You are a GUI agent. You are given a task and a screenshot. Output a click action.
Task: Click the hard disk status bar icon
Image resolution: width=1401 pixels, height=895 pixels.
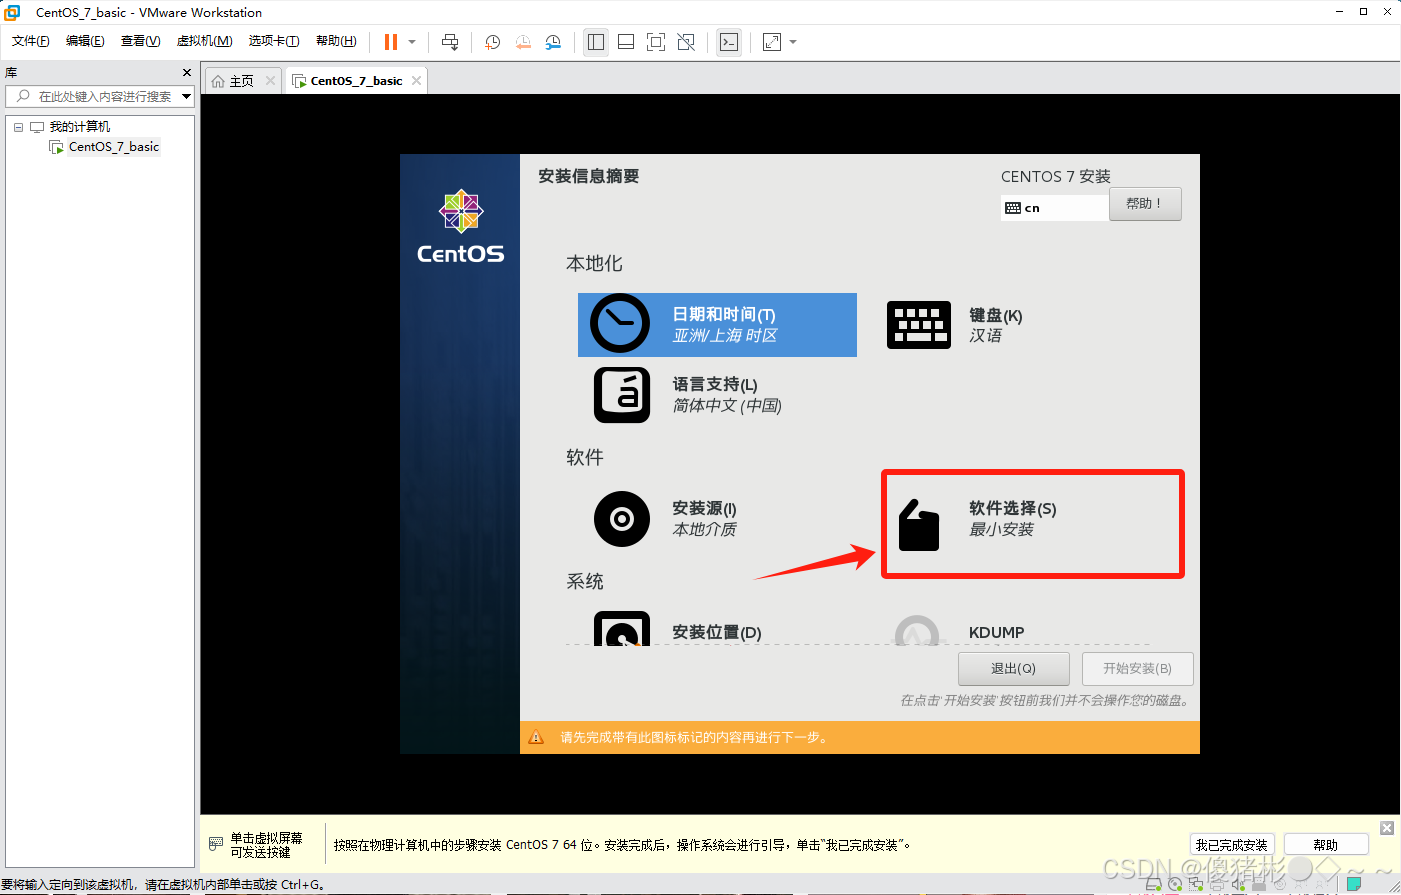[x=1152, y=884]
